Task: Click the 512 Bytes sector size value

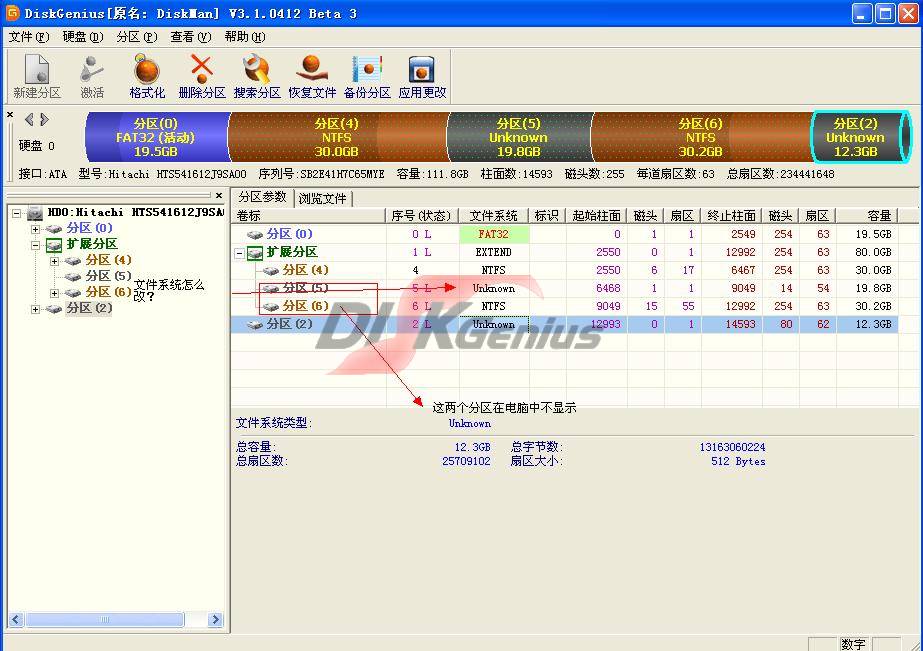Action: [x=738, y=461]
